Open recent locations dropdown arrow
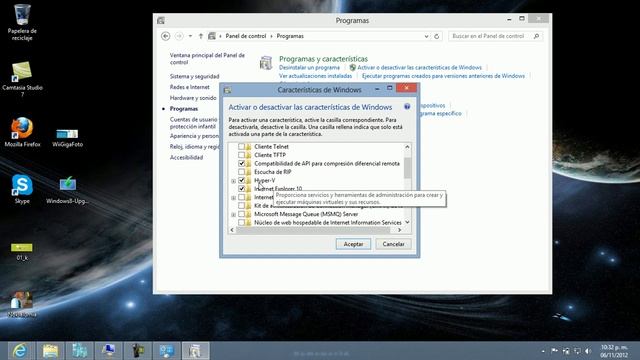Screen dimensions: 640x360 [190, 36]
